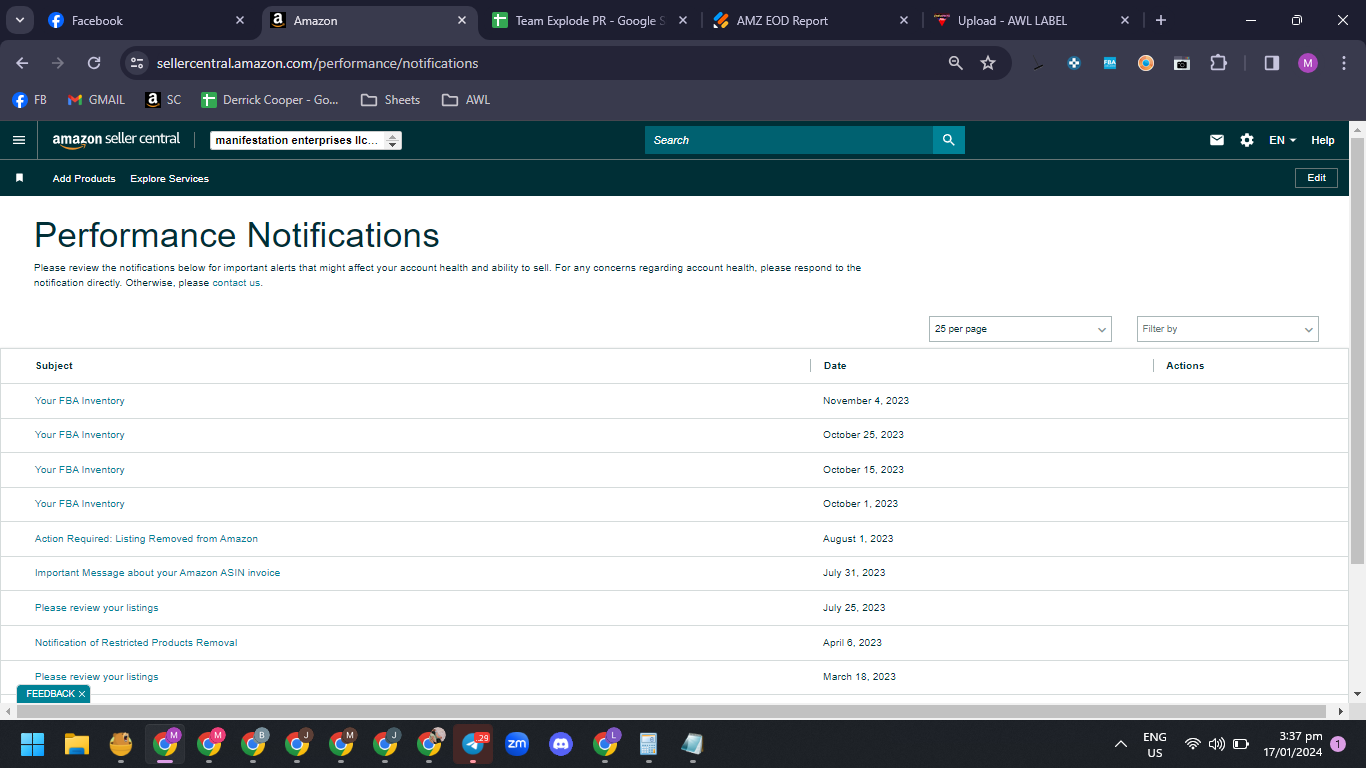Open the Chrome extensions puzzle icon

pos(1218,63)
